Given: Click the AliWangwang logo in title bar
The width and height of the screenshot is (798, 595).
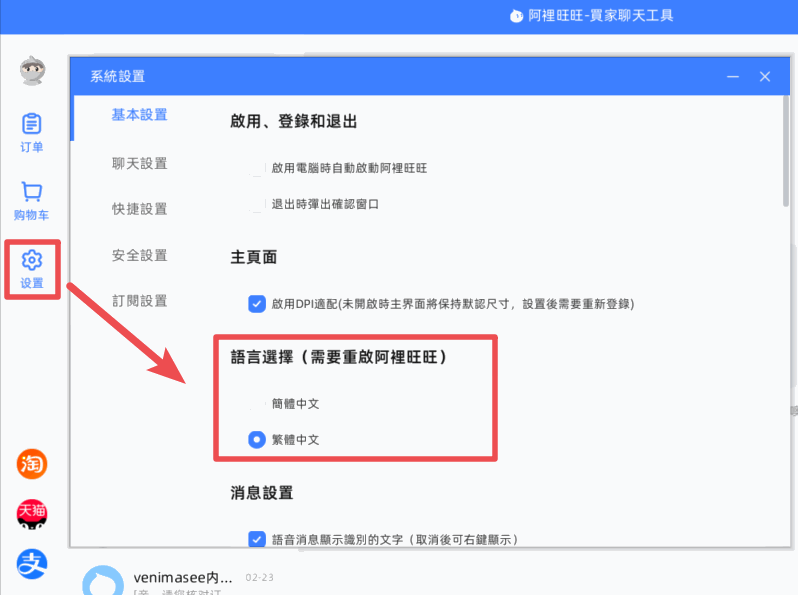Looking at the screenshot, I should (516, 16).
